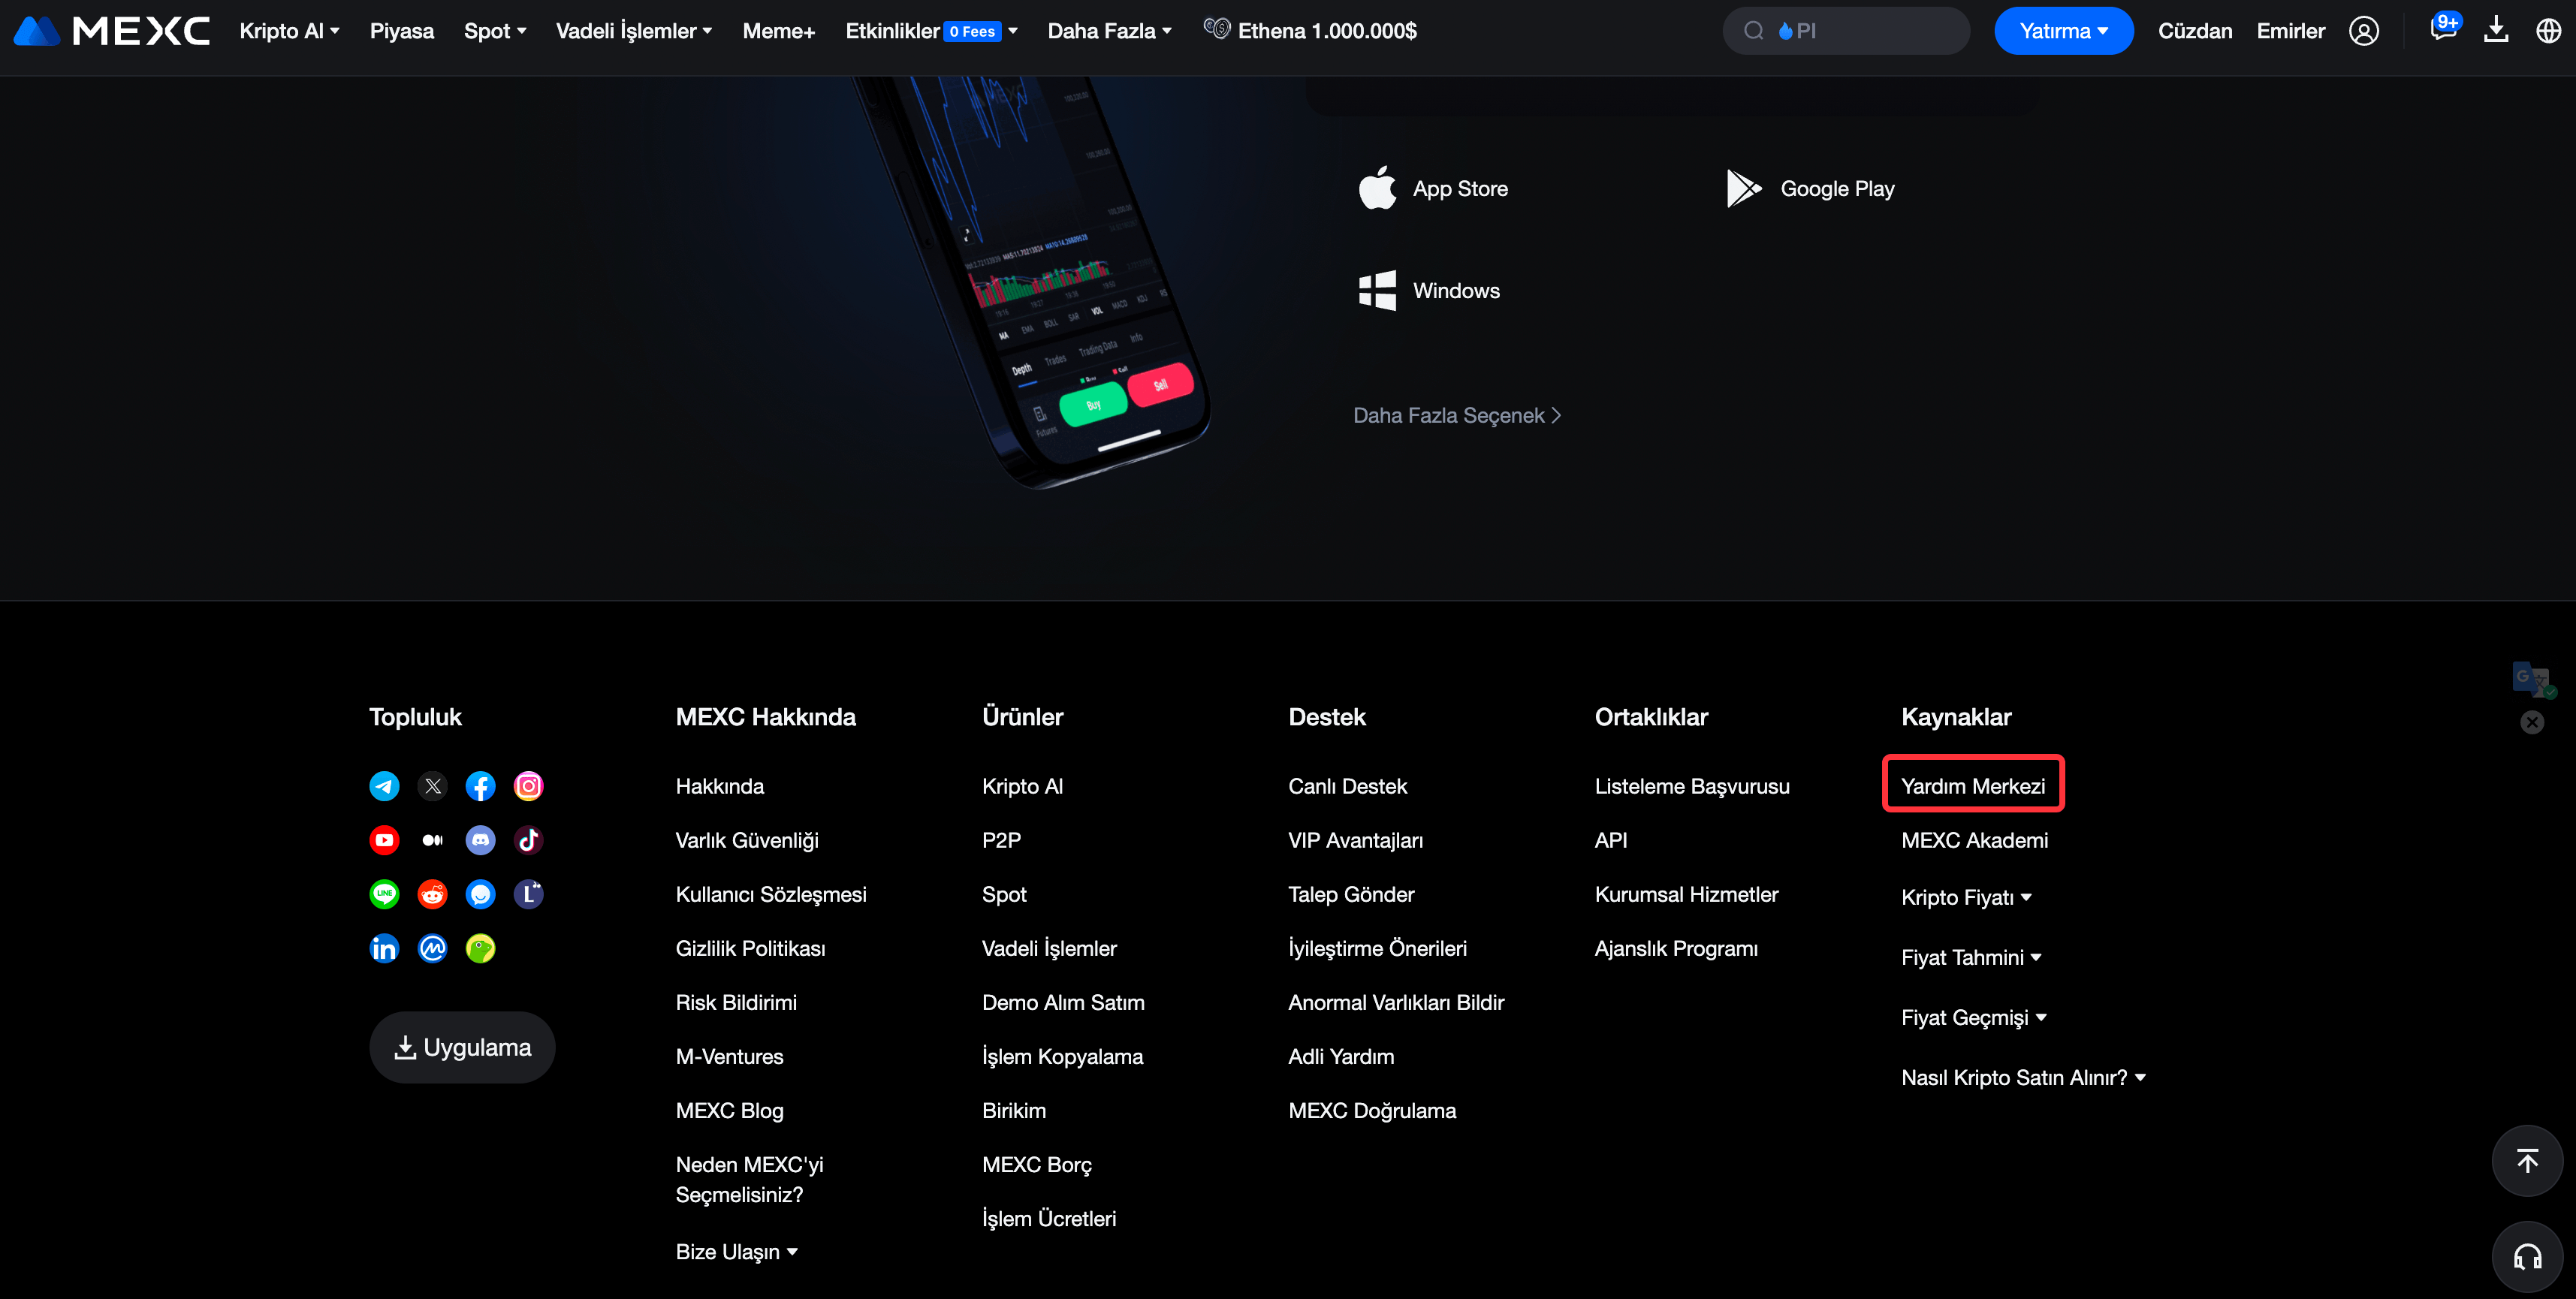This screenshot has width=2576, height=1299.
Task: Click Daha Fazla Seçenek link
Action: 1457,415
